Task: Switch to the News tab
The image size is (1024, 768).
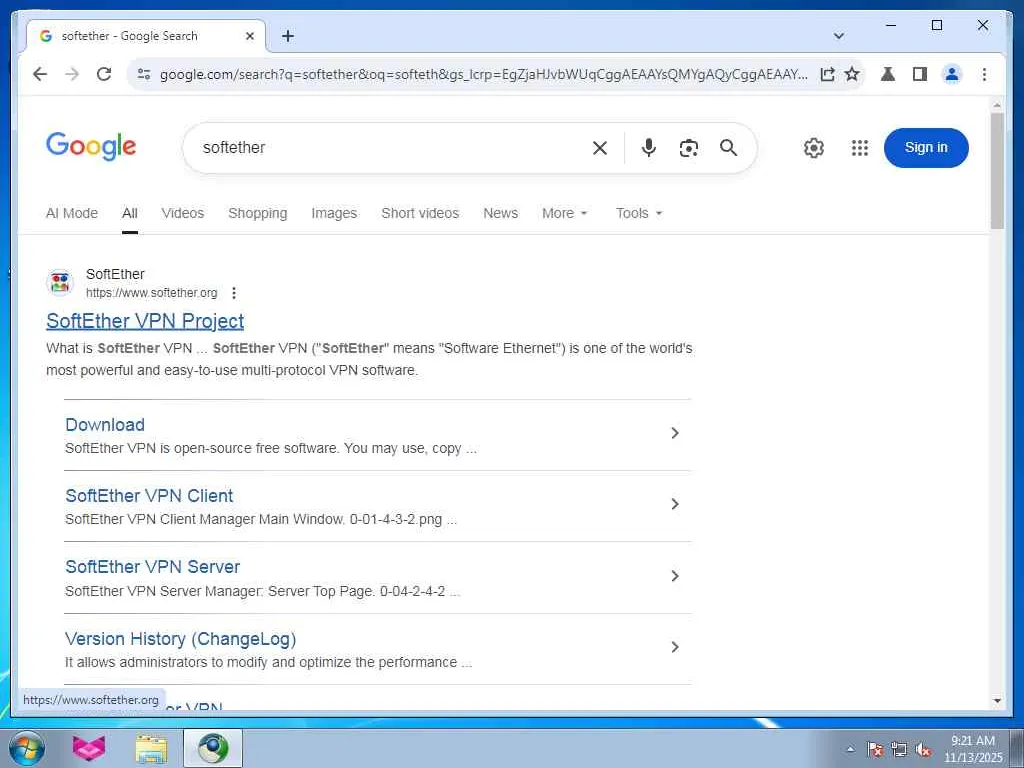Action: pos(500,213)
